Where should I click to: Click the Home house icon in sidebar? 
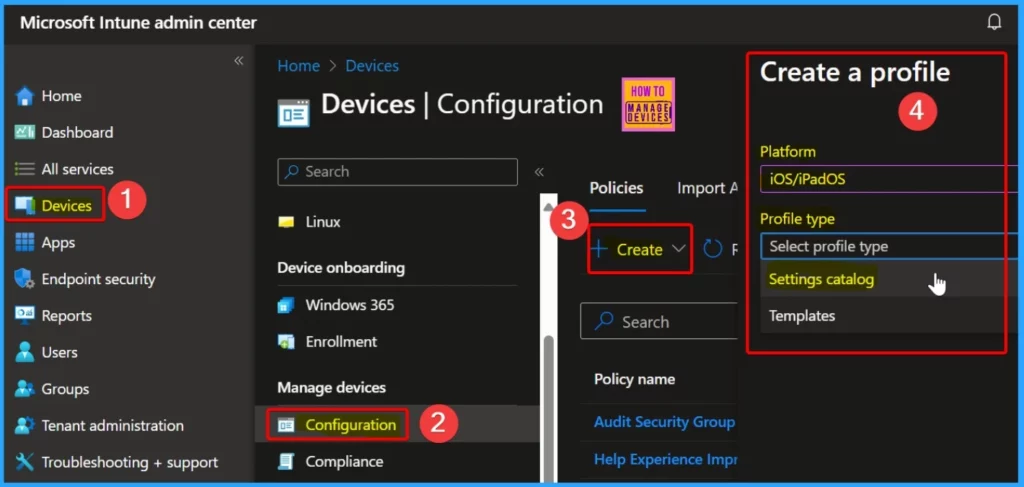[x=24, y=96]
